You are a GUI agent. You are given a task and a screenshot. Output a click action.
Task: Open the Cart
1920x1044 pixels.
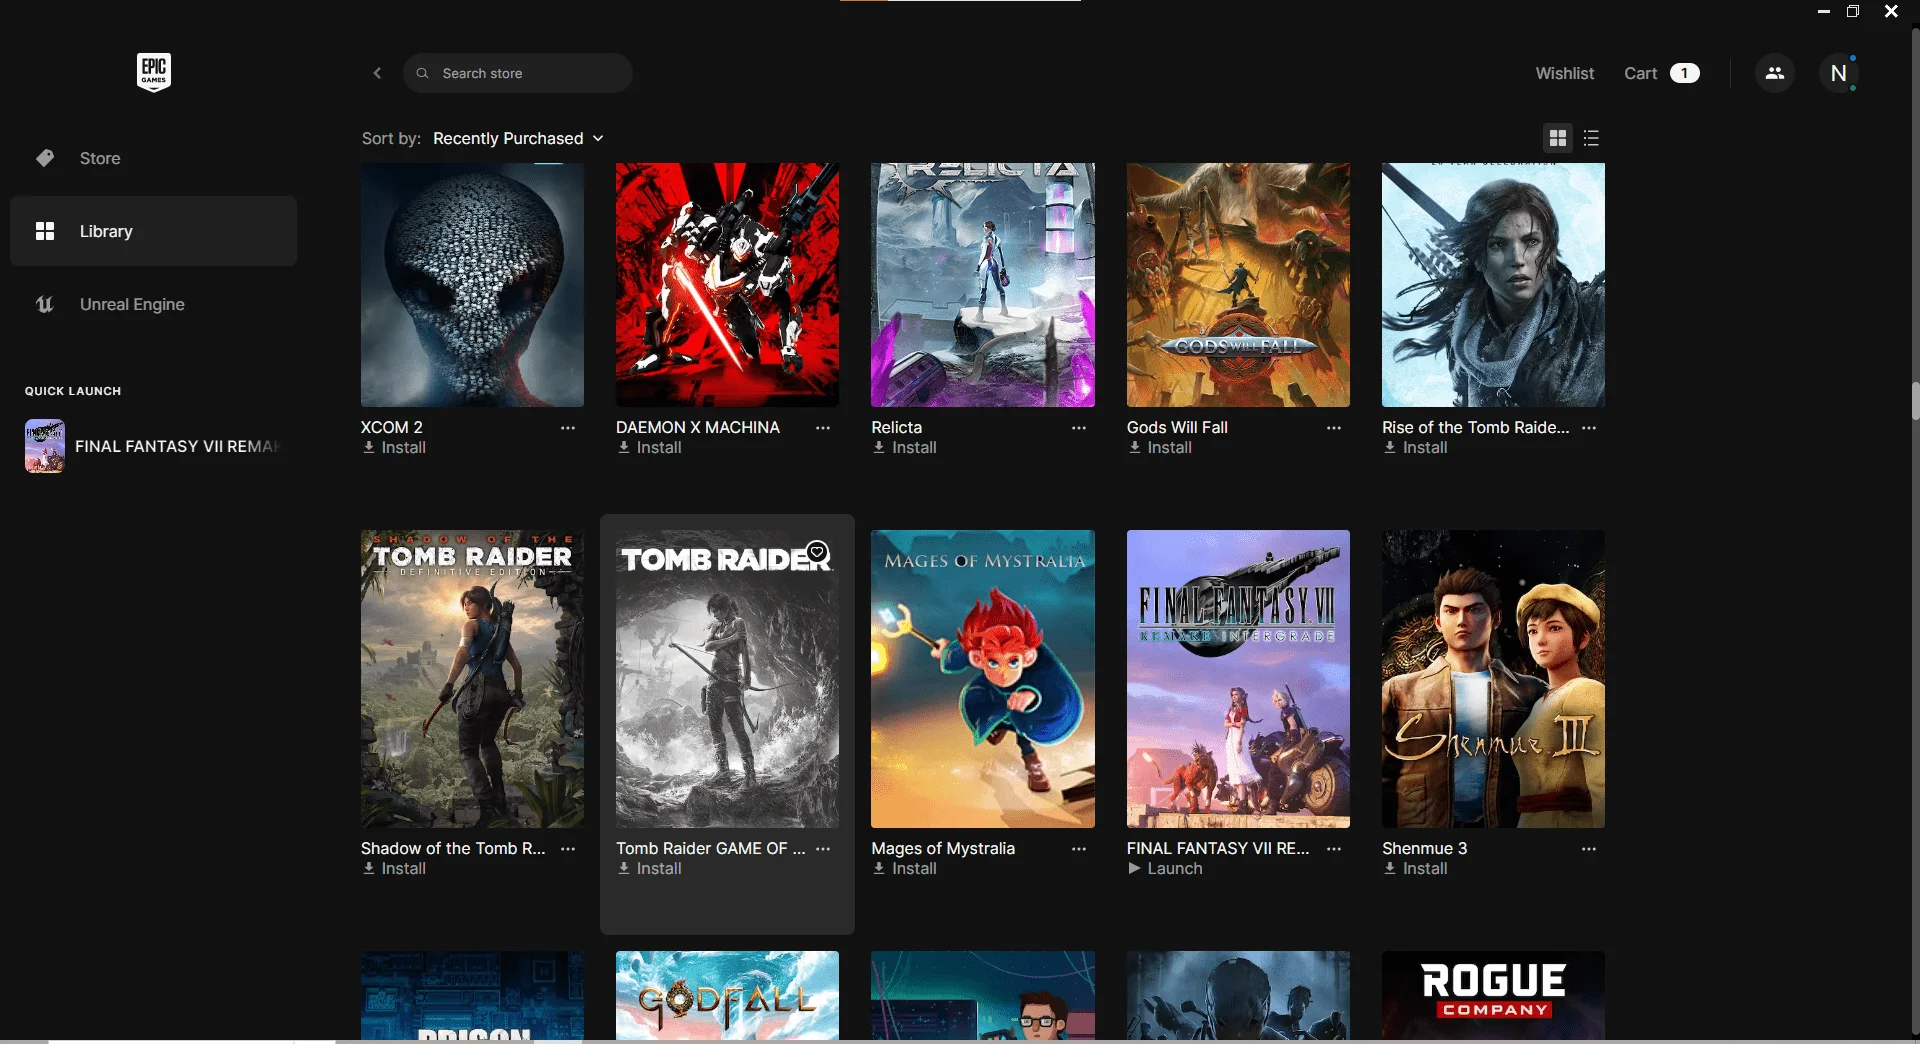(x=1661, y=73)
